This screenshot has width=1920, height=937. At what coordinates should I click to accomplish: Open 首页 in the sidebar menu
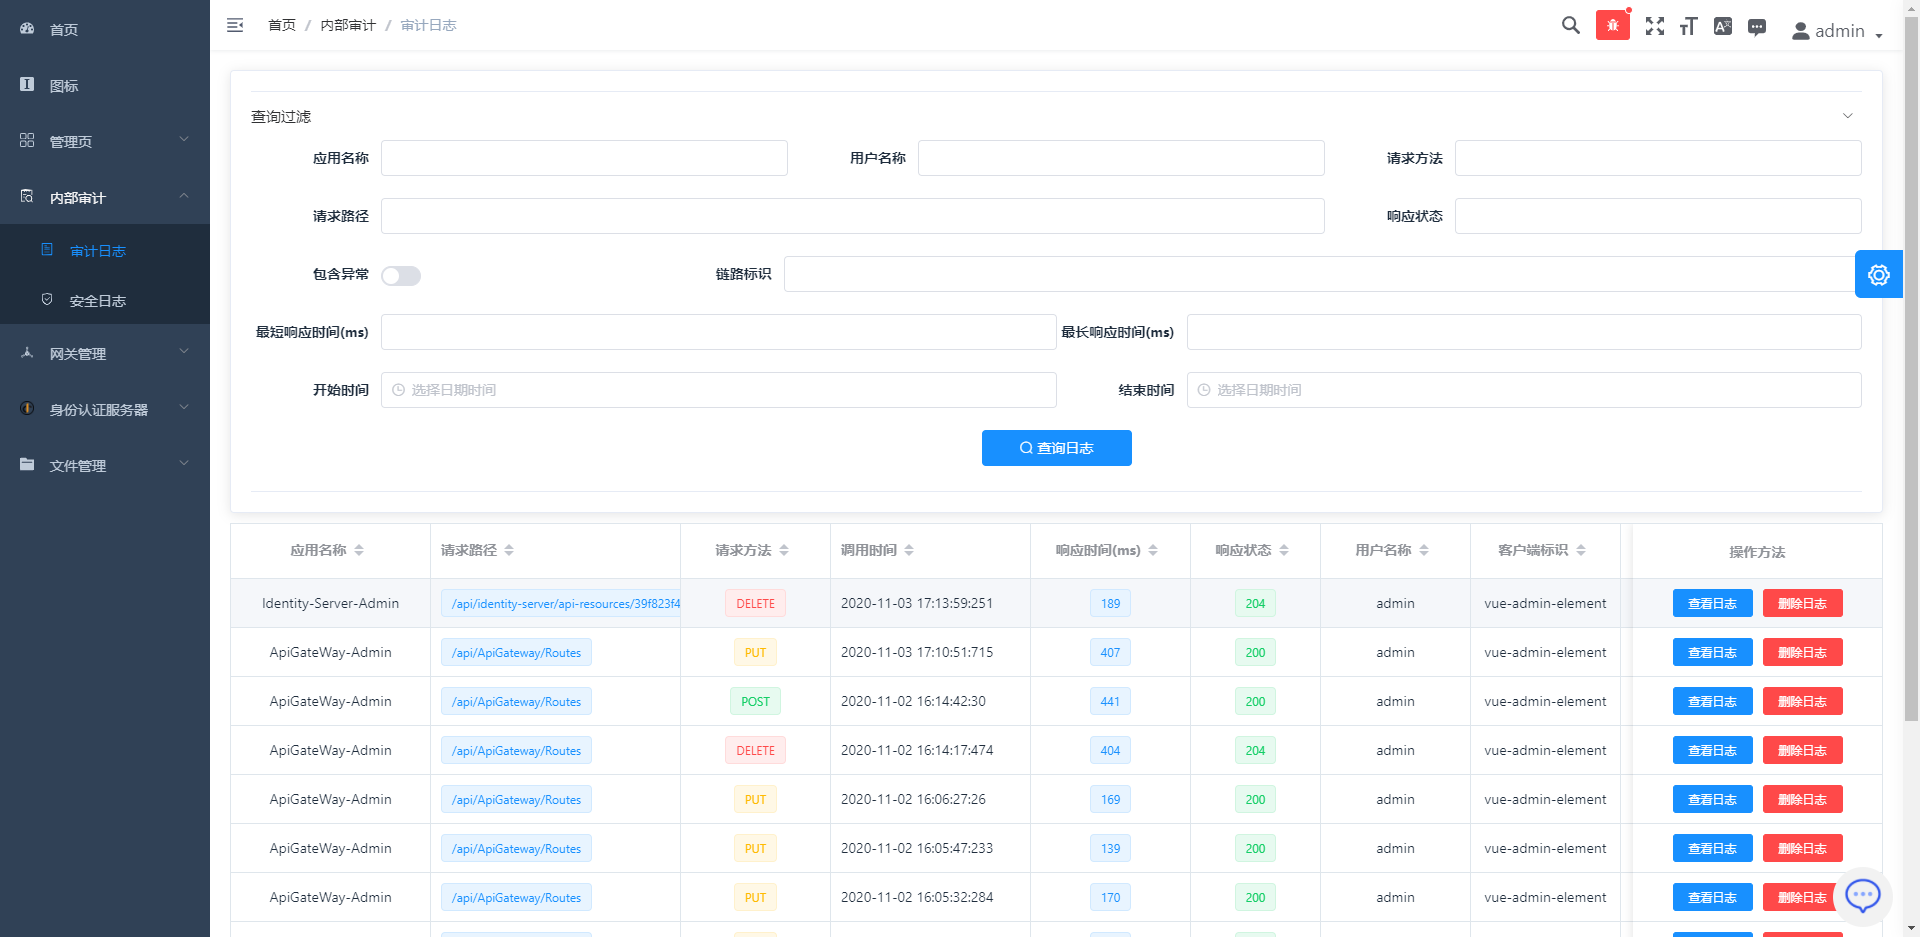64,29
